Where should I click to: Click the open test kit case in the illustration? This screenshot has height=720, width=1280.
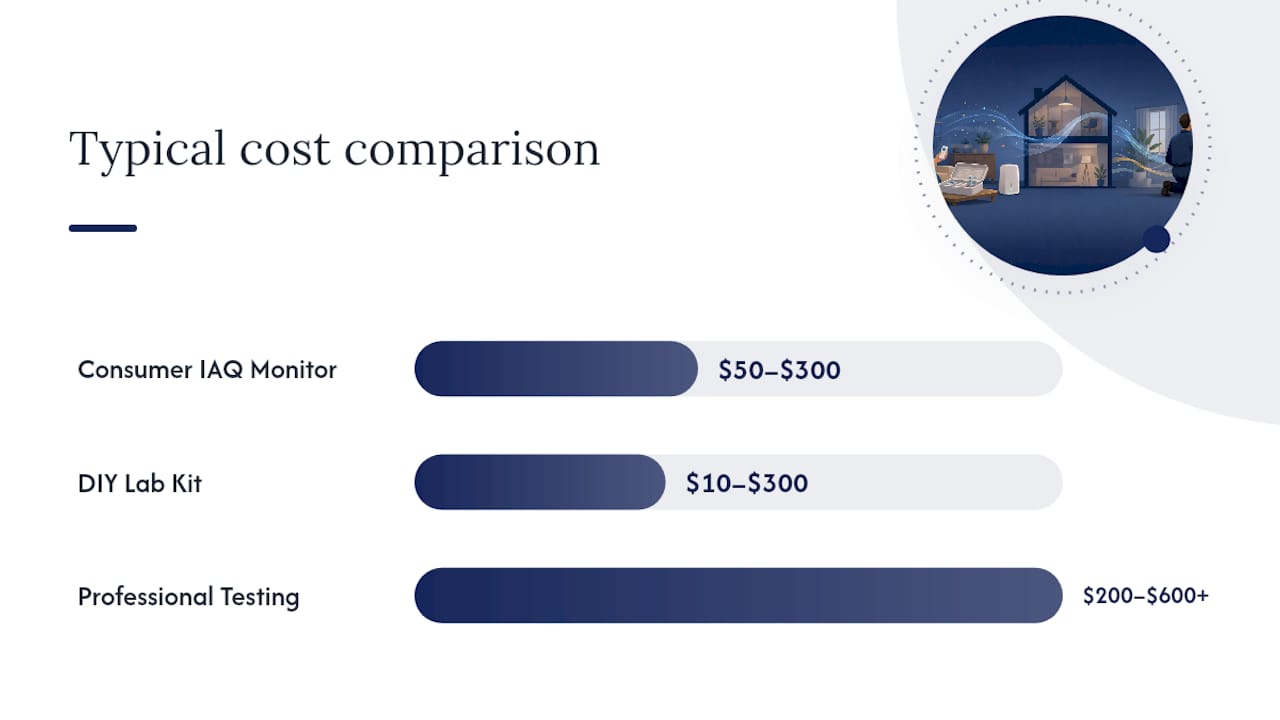point(964,178)
